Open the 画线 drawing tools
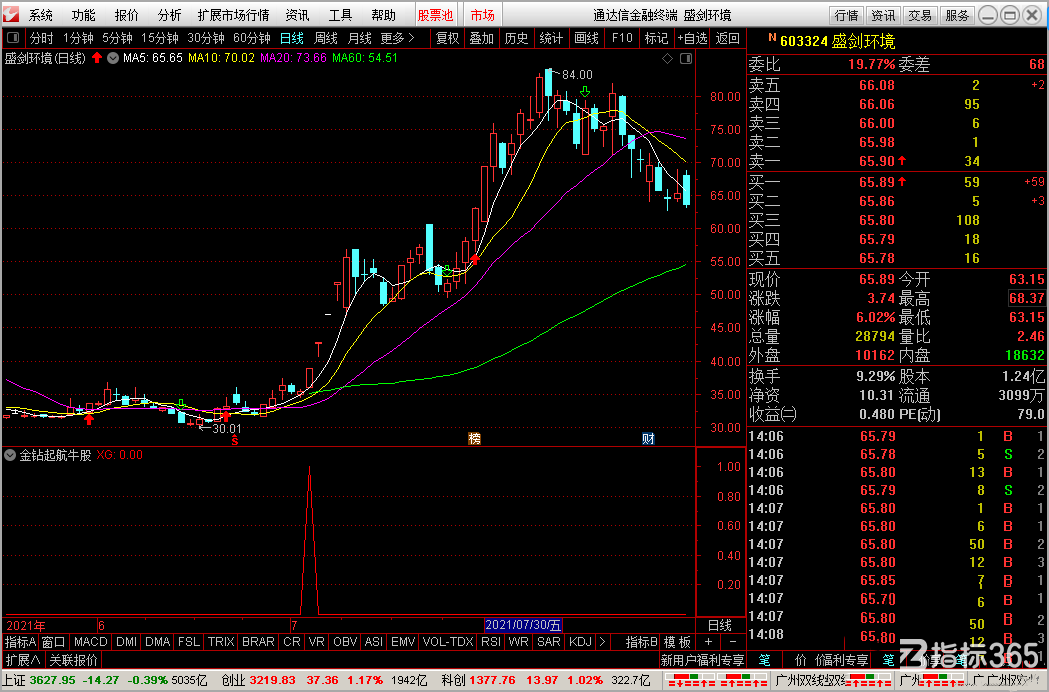 [x=587, y=38]
